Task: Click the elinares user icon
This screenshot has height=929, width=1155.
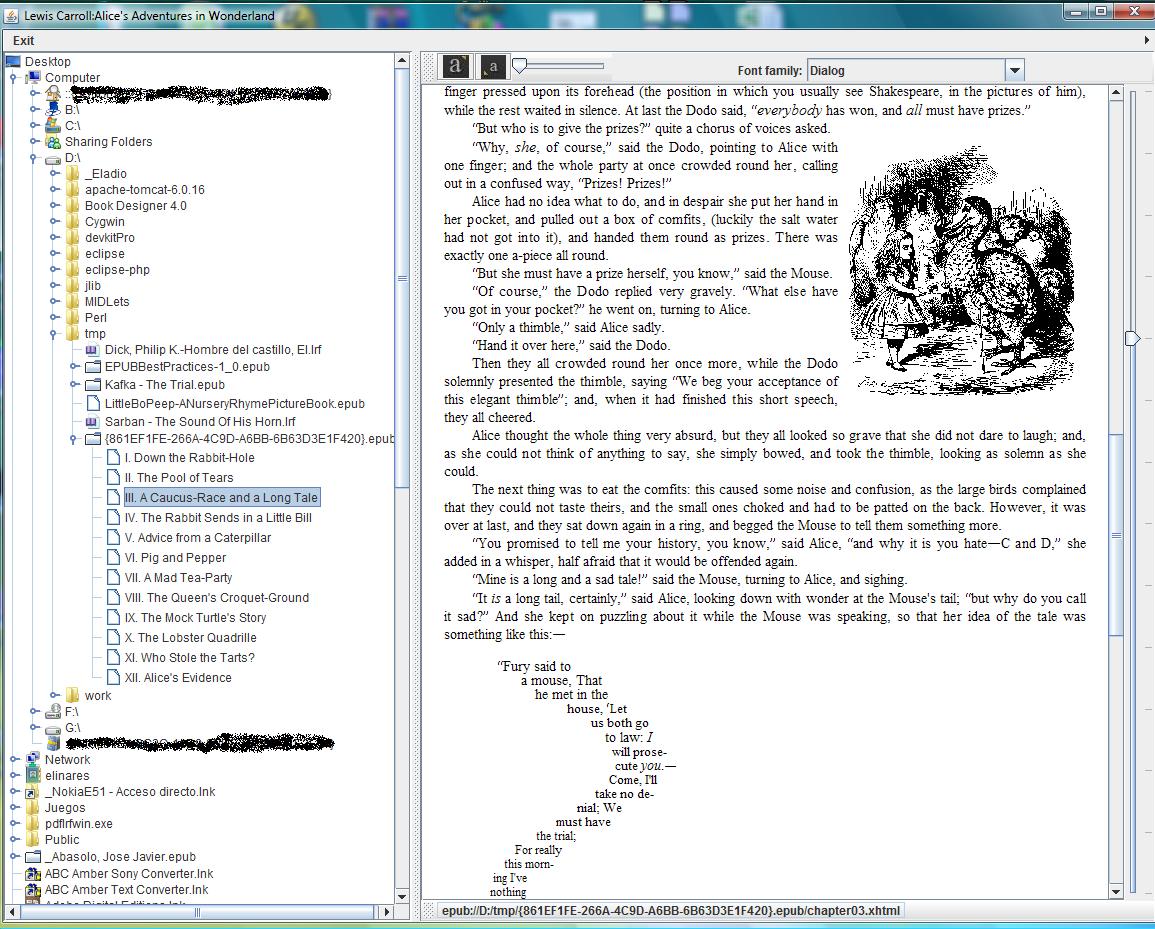Action: coord(33,776)
